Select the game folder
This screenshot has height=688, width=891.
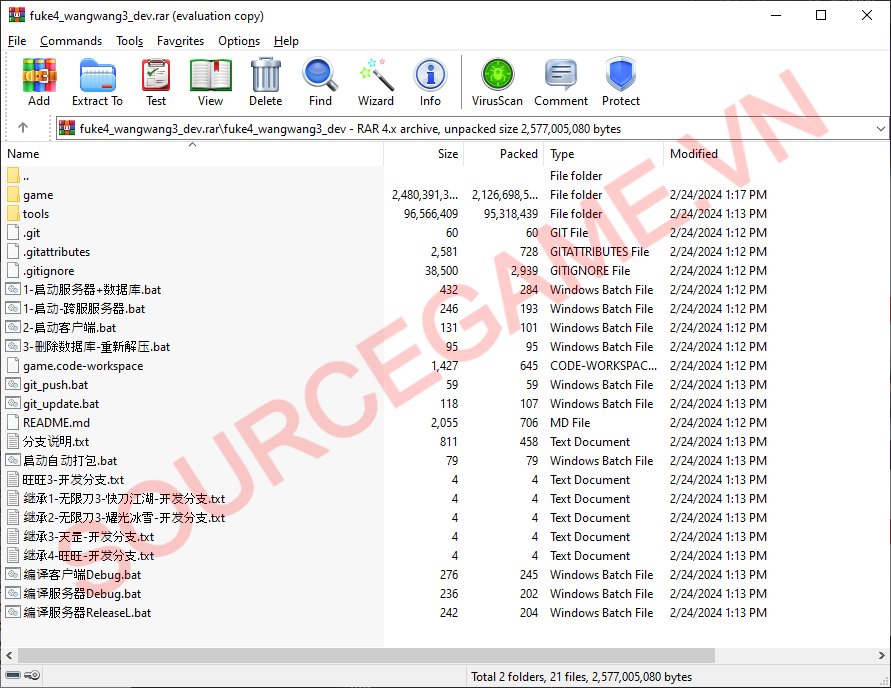click(x=38, y=195)
